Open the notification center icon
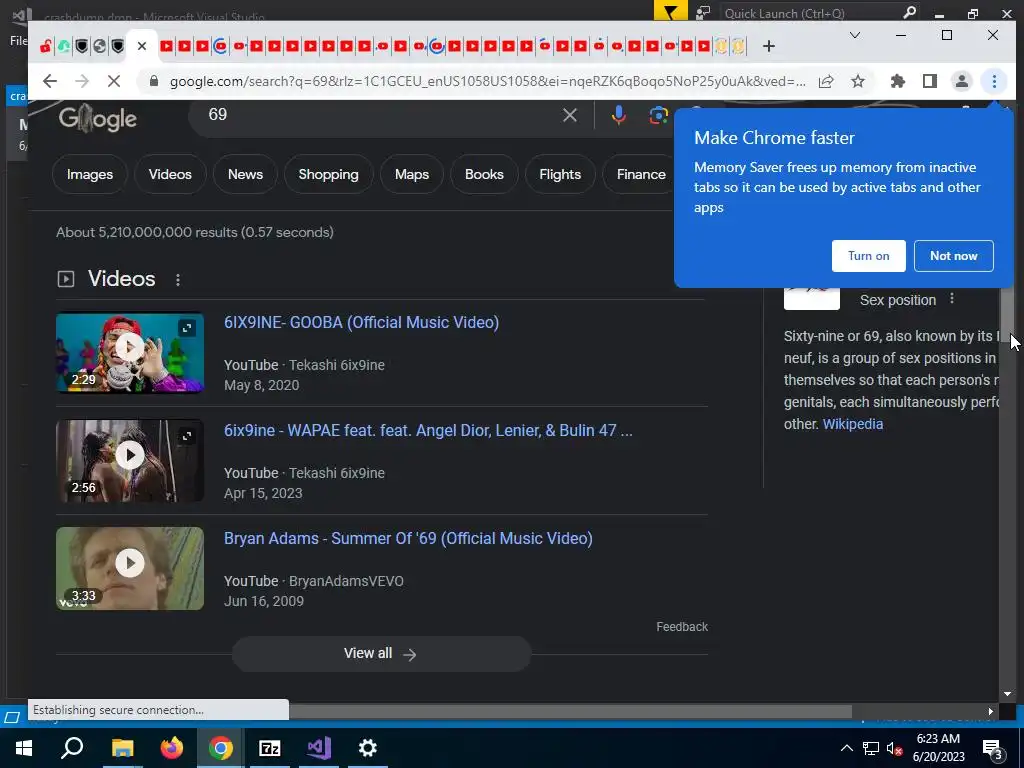Viewport: 1024px width, 768px height. point(993,749)
